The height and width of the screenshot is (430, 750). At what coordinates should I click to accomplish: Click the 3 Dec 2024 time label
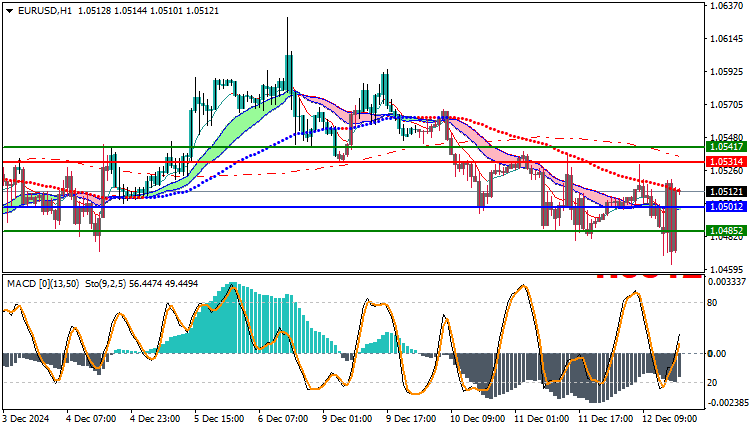click(26, 419)
